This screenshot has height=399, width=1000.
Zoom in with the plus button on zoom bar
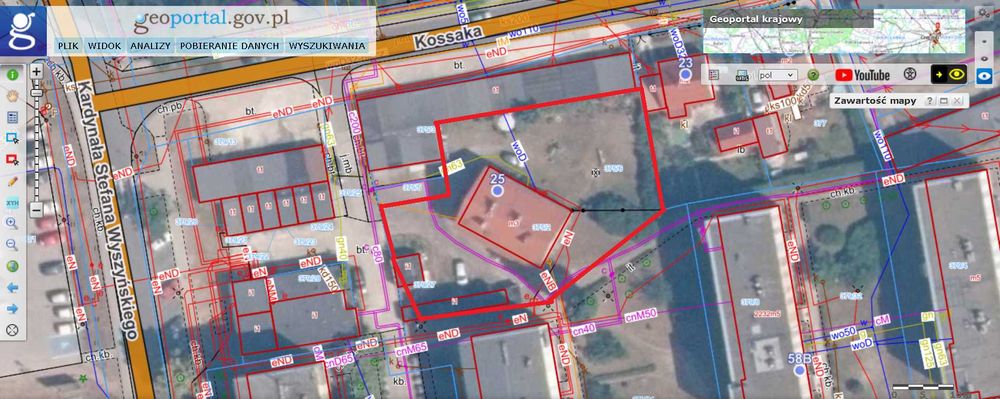tap(36, 71)
